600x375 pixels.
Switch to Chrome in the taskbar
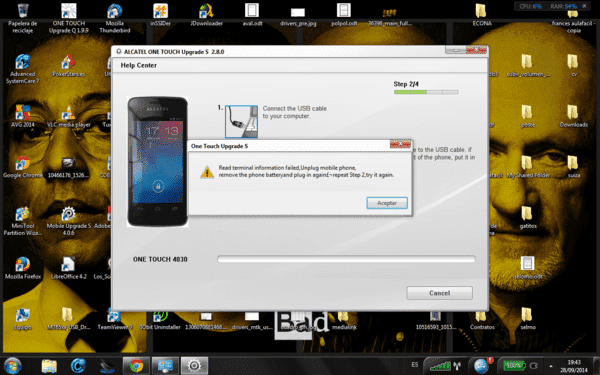[136, 366]
